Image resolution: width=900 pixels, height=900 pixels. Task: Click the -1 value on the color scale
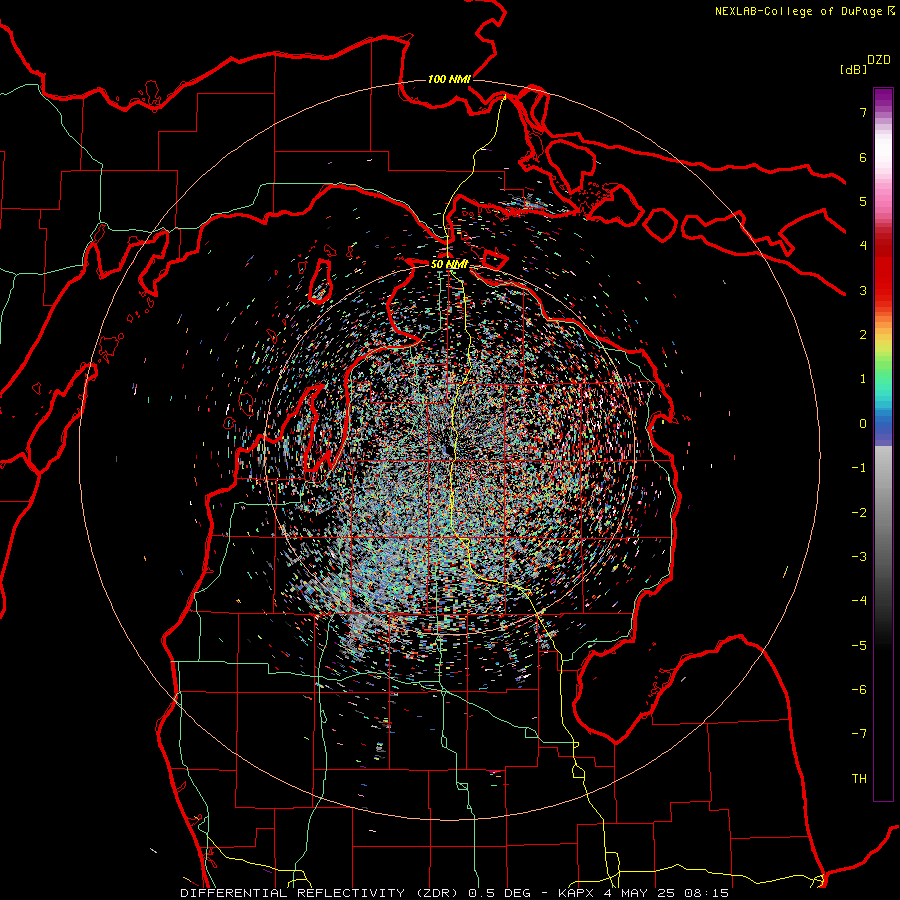click(859, 468)
